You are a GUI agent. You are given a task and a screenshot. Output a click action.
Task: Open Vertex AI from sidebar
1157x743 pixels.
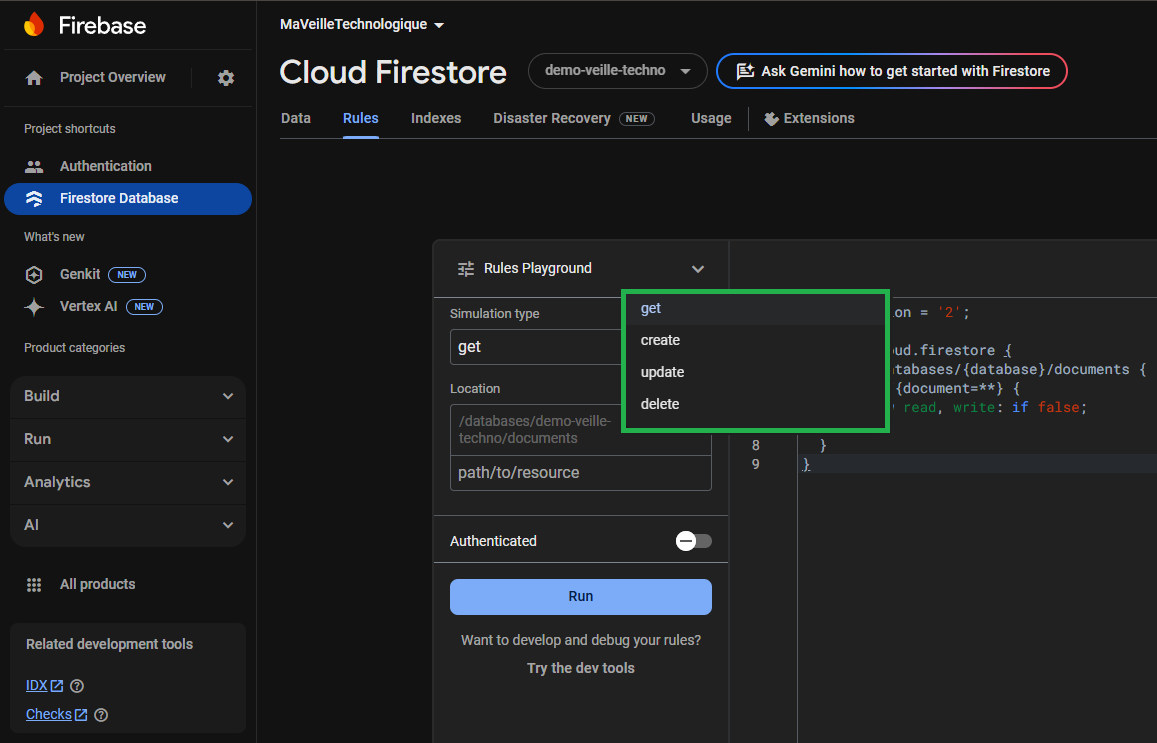[x=89, y=306]
